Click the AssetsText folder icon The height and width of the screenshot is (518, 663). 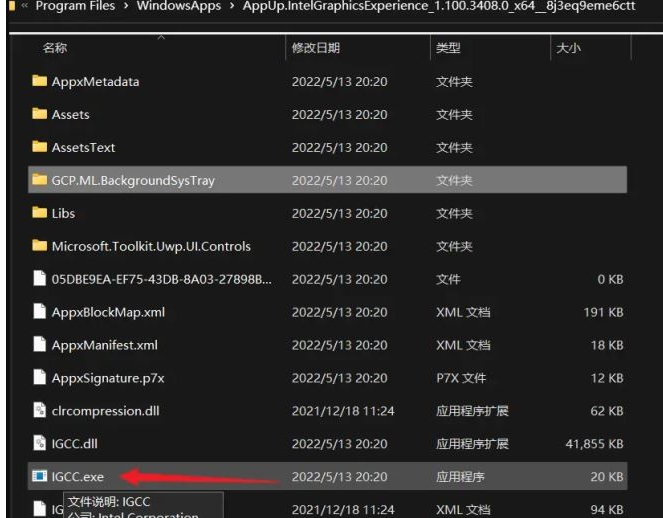[x=40, y=148]
